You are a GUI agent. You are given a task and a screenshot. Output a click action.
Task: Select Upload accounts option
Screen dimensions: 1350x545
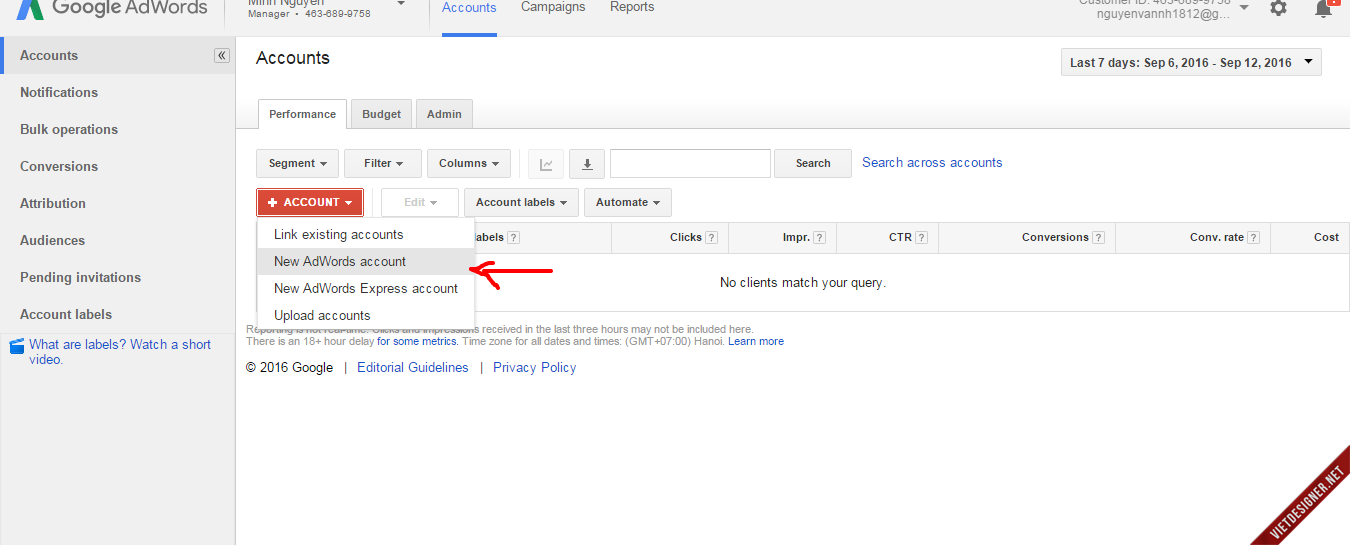point(366,316)
